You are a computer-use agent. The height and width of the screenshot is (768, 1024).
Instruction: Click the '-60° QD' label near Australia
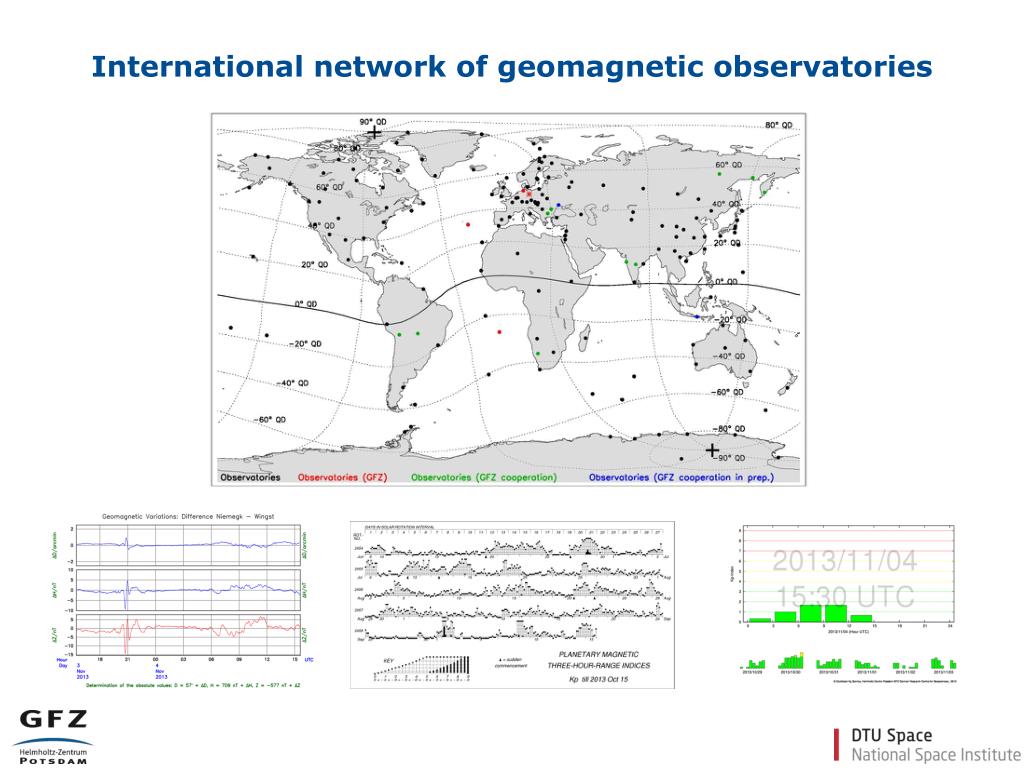(727, 392)
